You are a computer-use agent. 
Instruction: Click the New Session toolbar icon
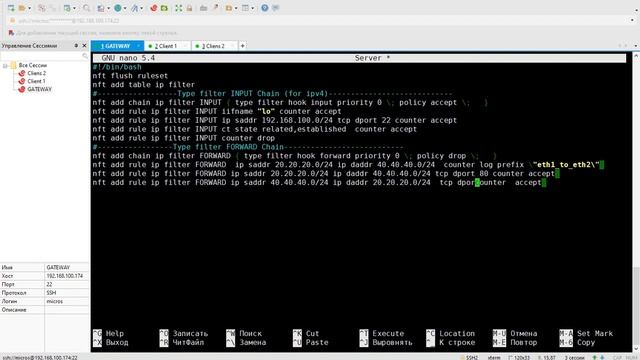click(x=11, y=8)
